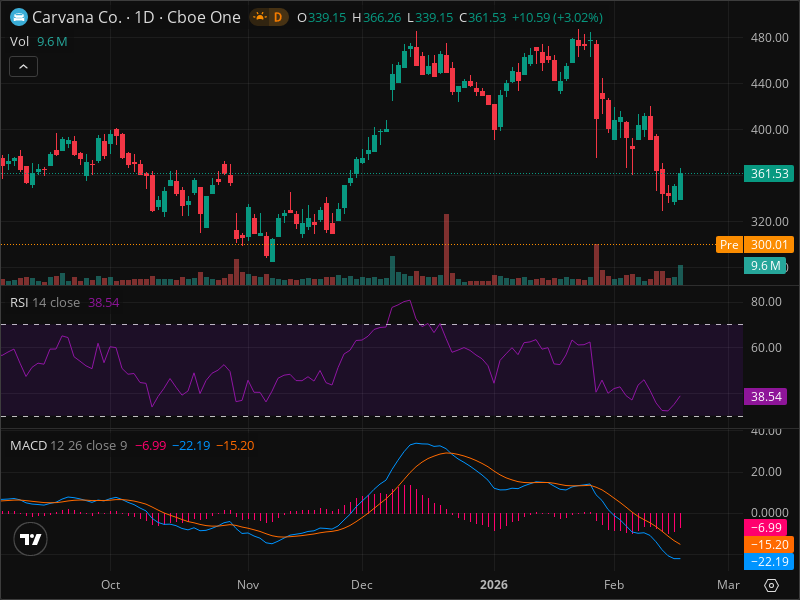Click the Nov label on time axis
800x600 pixels.
tap(248, 585)
